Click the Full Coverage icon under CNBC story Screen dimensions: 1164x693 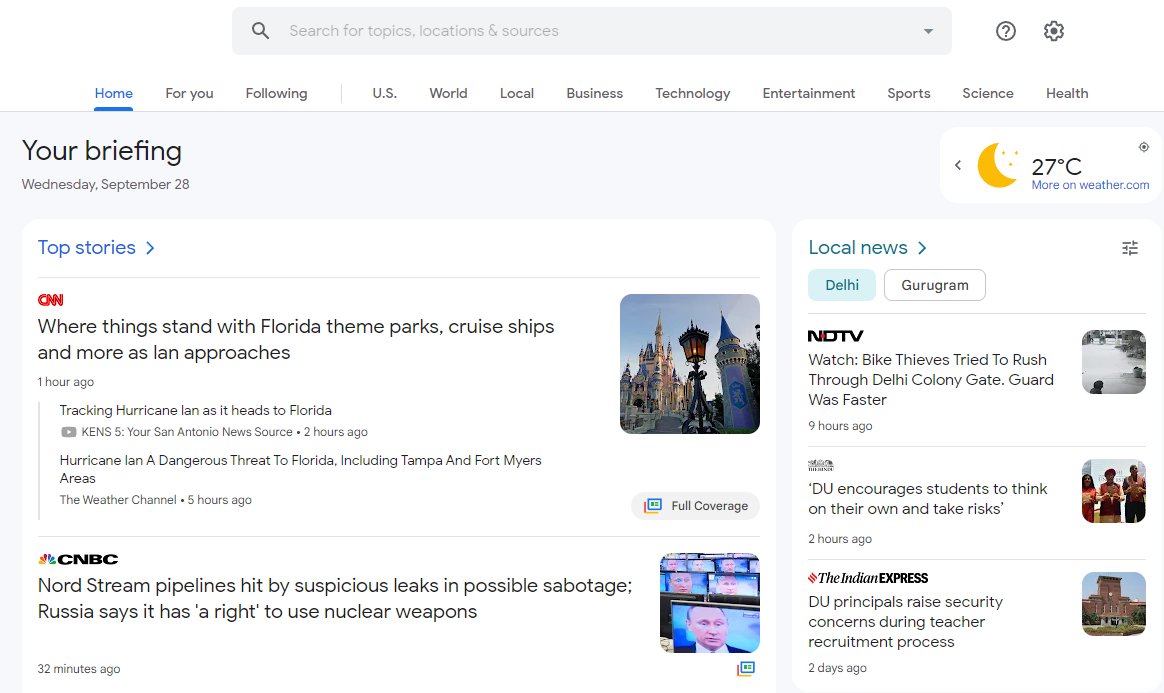pos(746,669)
